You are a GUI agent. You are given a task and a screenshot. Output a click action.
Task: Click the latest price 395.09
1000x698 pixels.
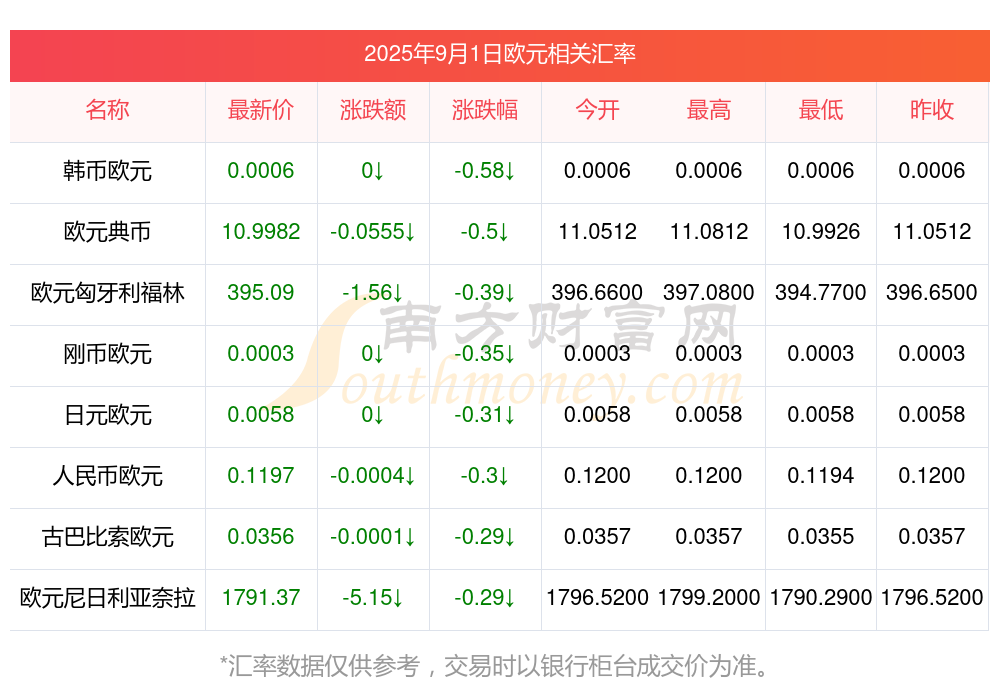261,293
